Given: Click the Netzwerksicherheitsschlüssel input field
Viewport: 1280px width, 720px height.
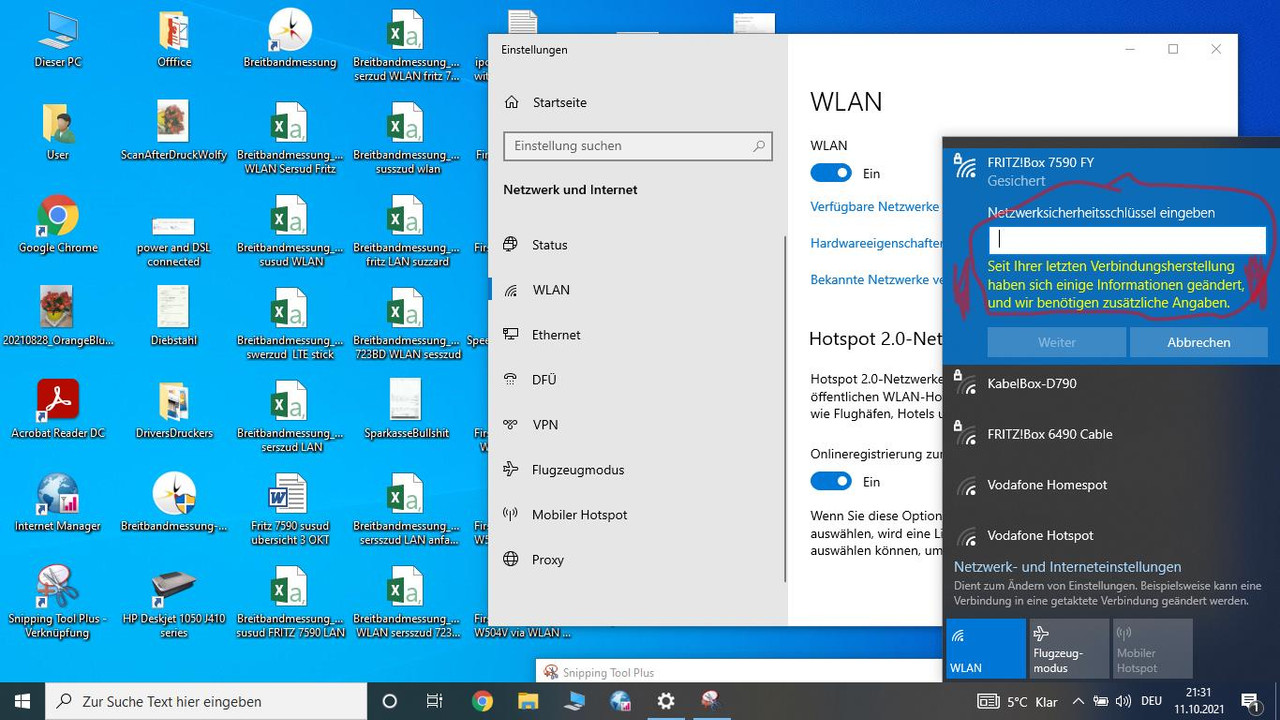Looking at the screenshot, I should point(1127,240).
